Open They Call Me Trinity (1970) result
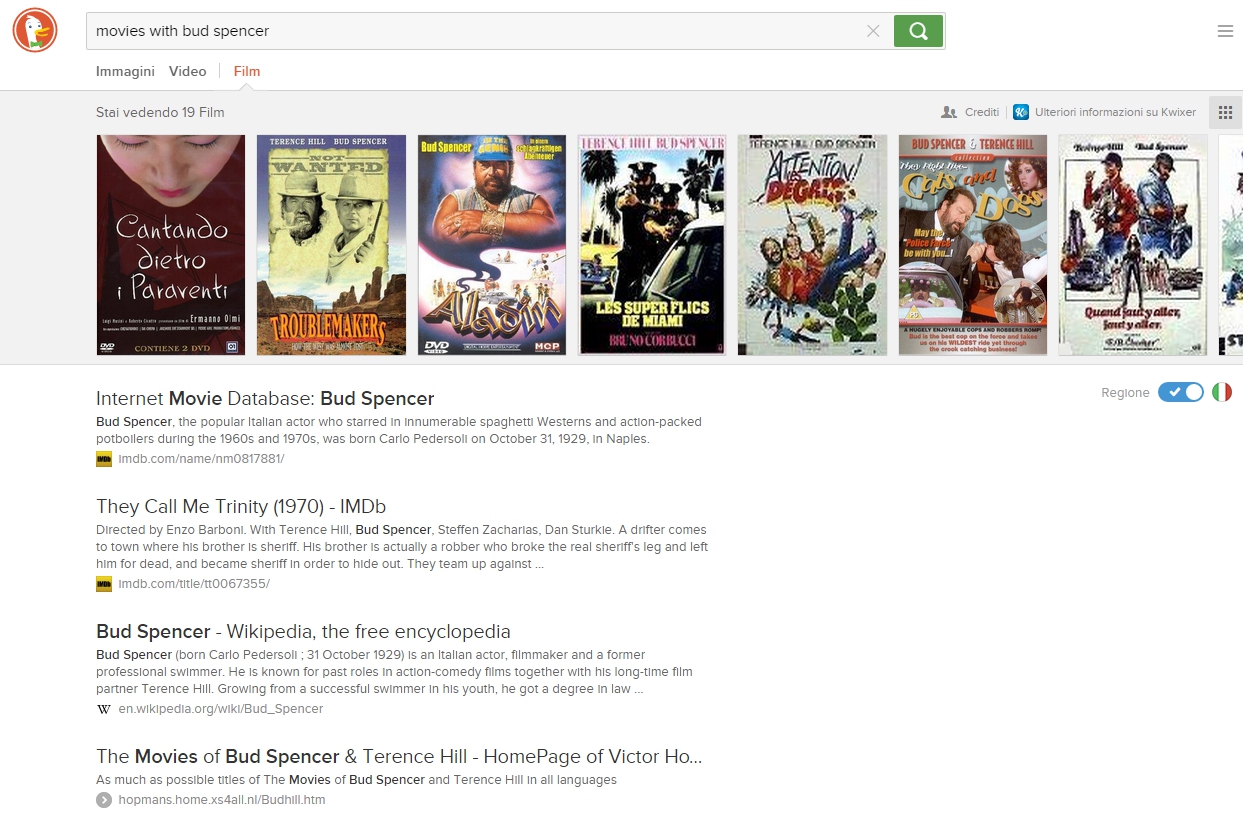 pyautogui.click(x=241, y=506)
